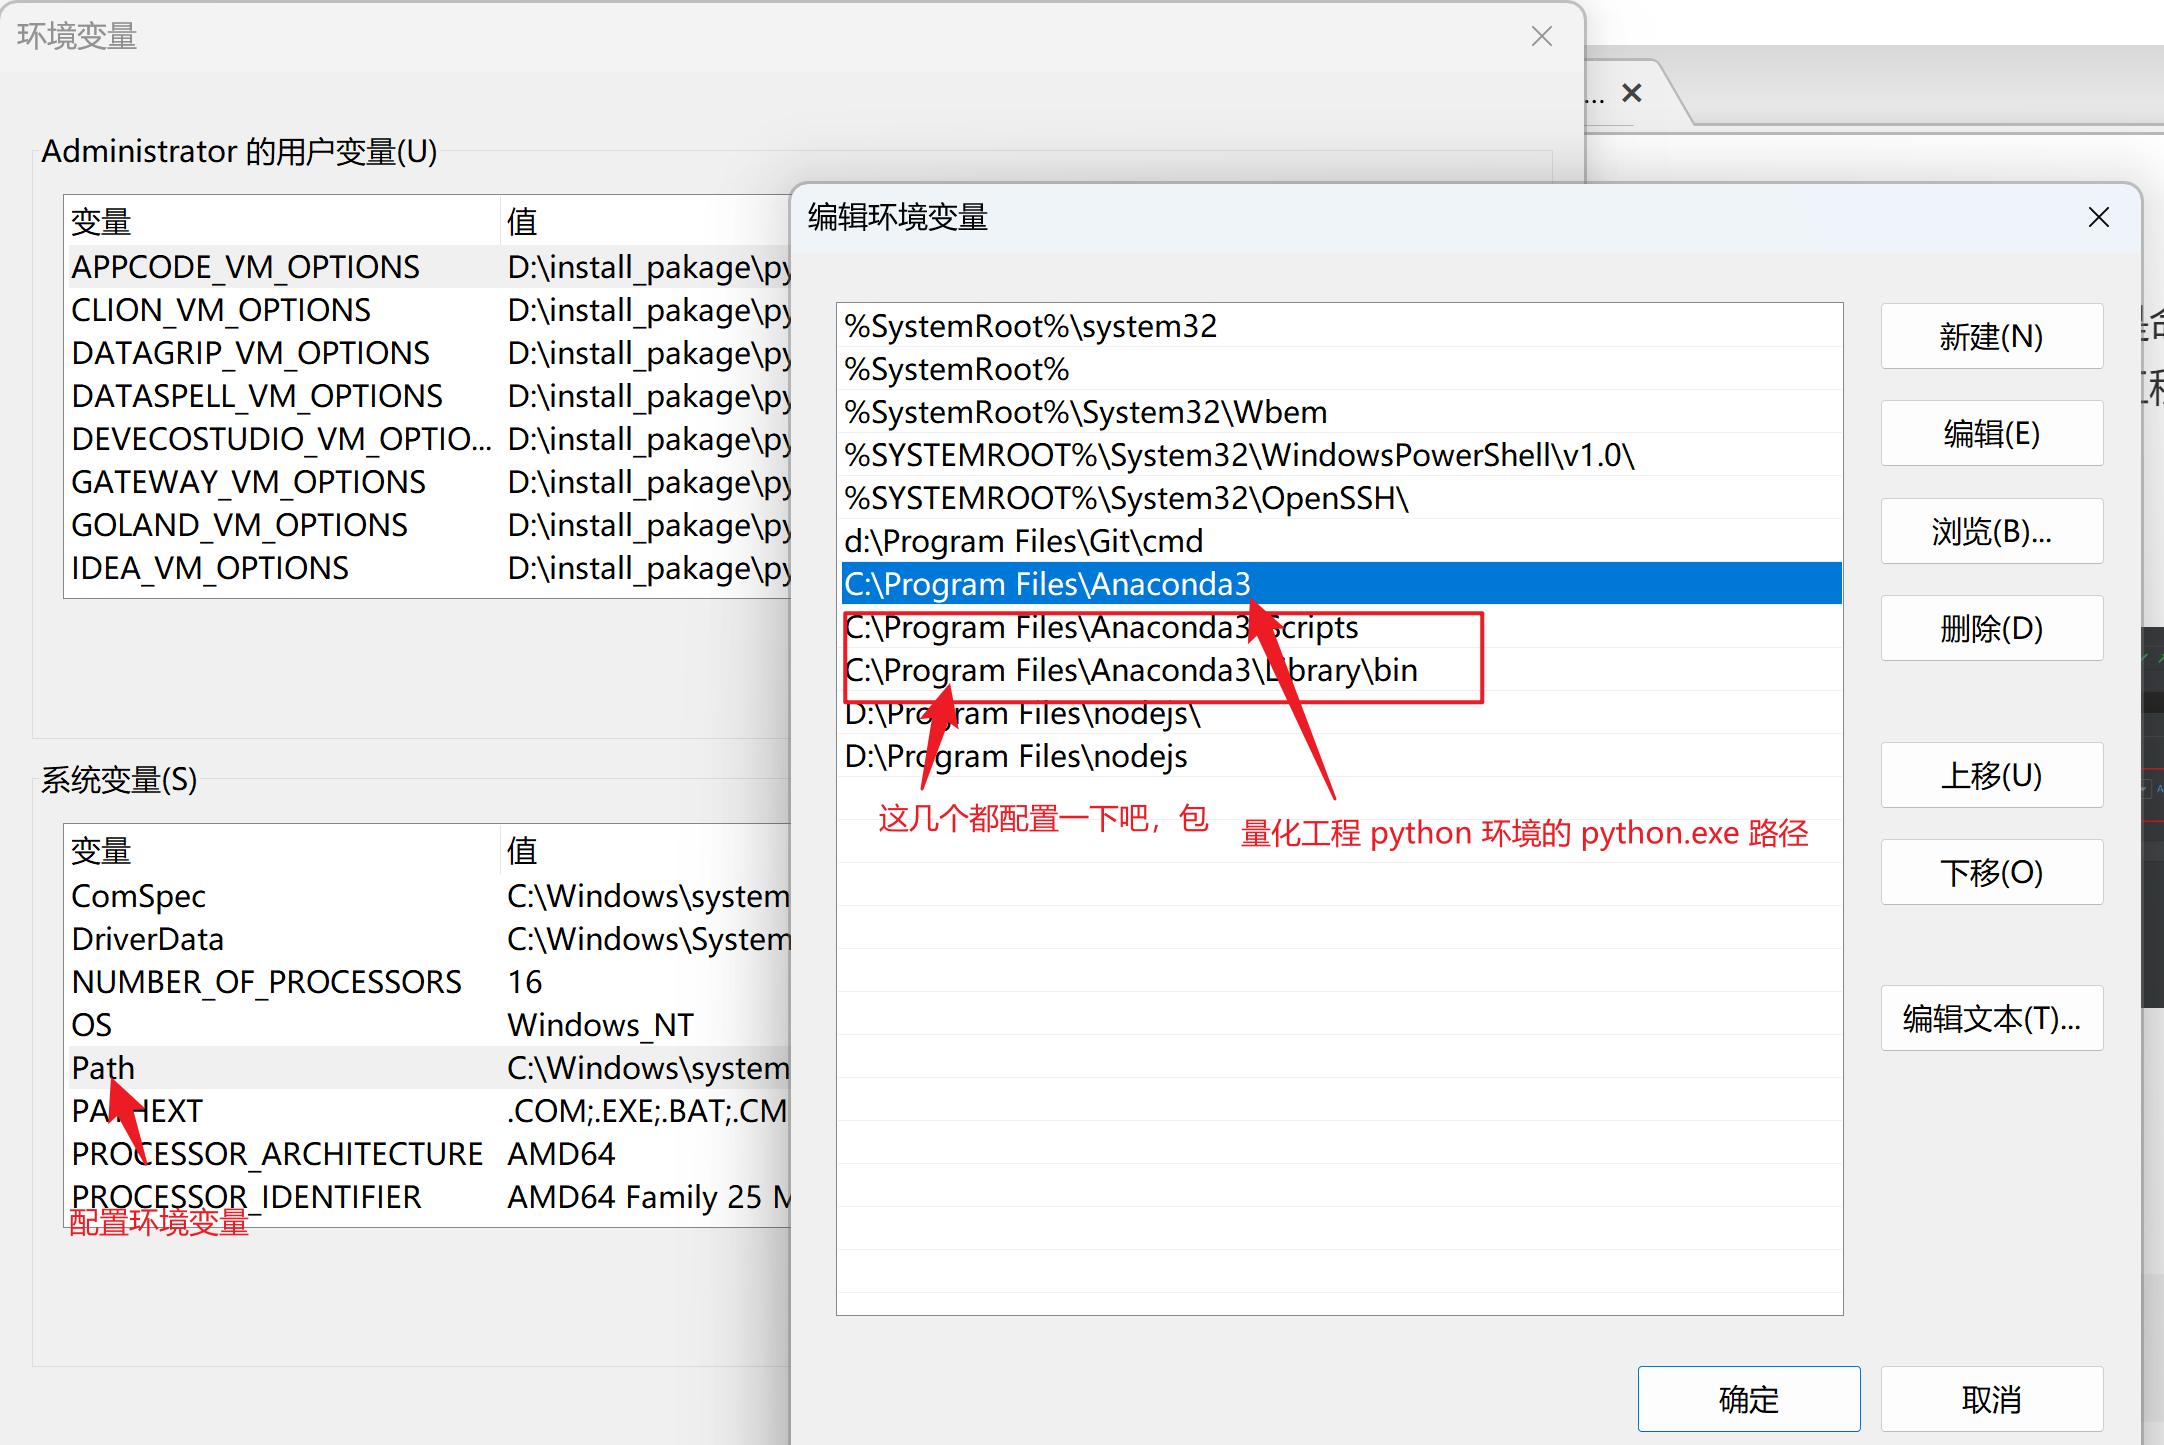Cancel with the 取消 button
The height and width of the screenshot is (1445, 2164).
tap(1990, 1398)
